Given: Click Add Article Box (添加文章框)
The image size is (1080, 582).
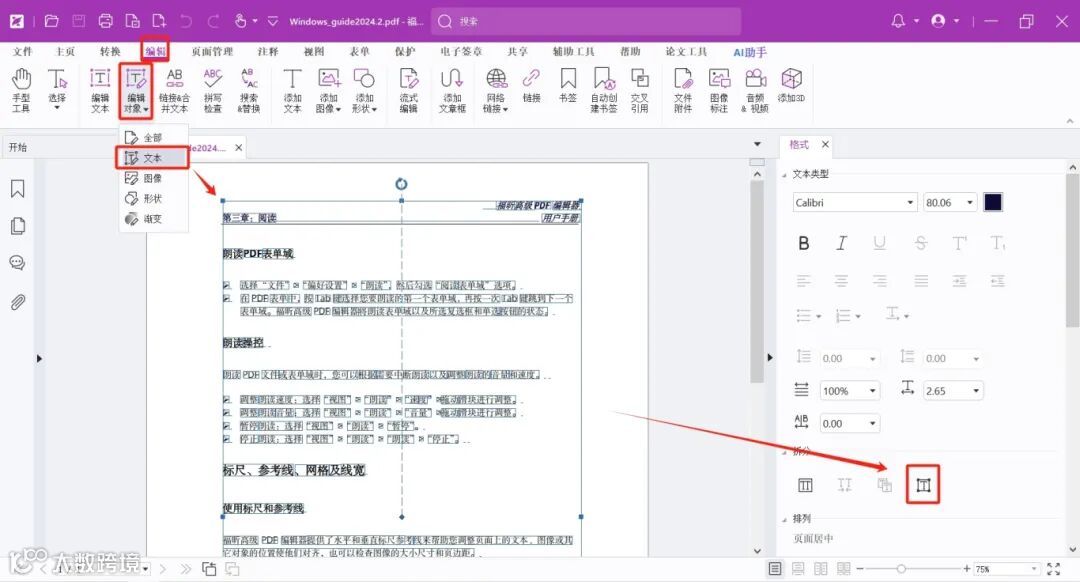Looking at the screenshot, I should (x=452, y=90).
